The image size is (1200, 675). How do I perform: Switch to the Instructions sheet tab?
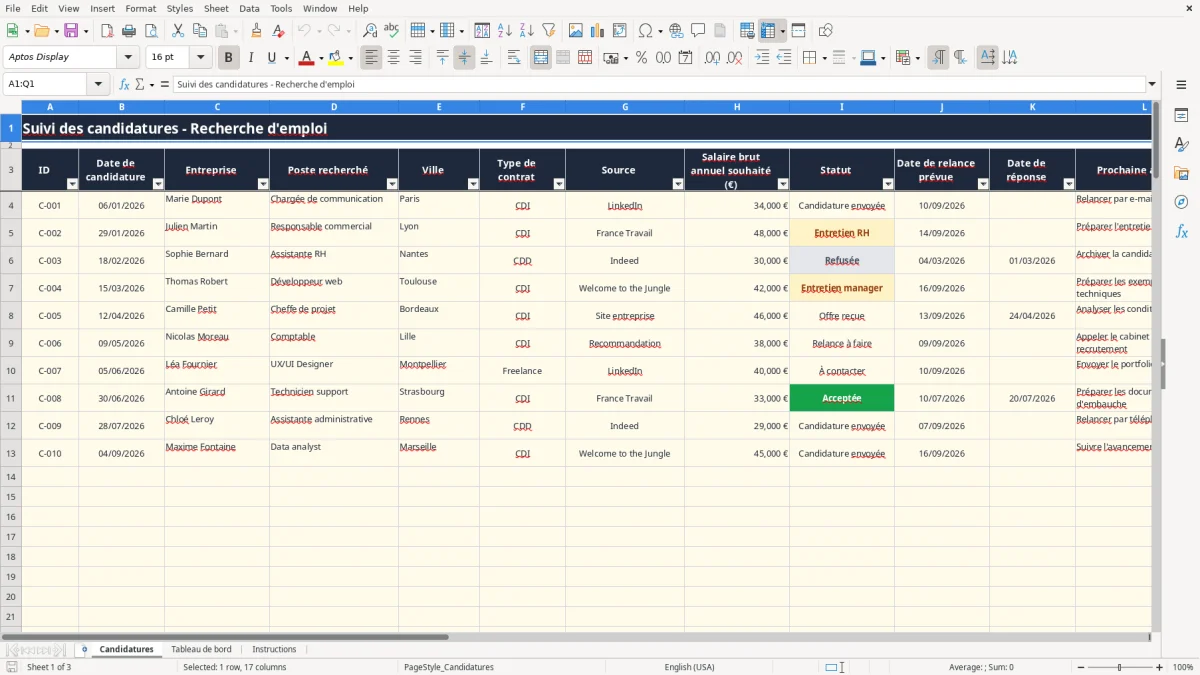(274, 650)
